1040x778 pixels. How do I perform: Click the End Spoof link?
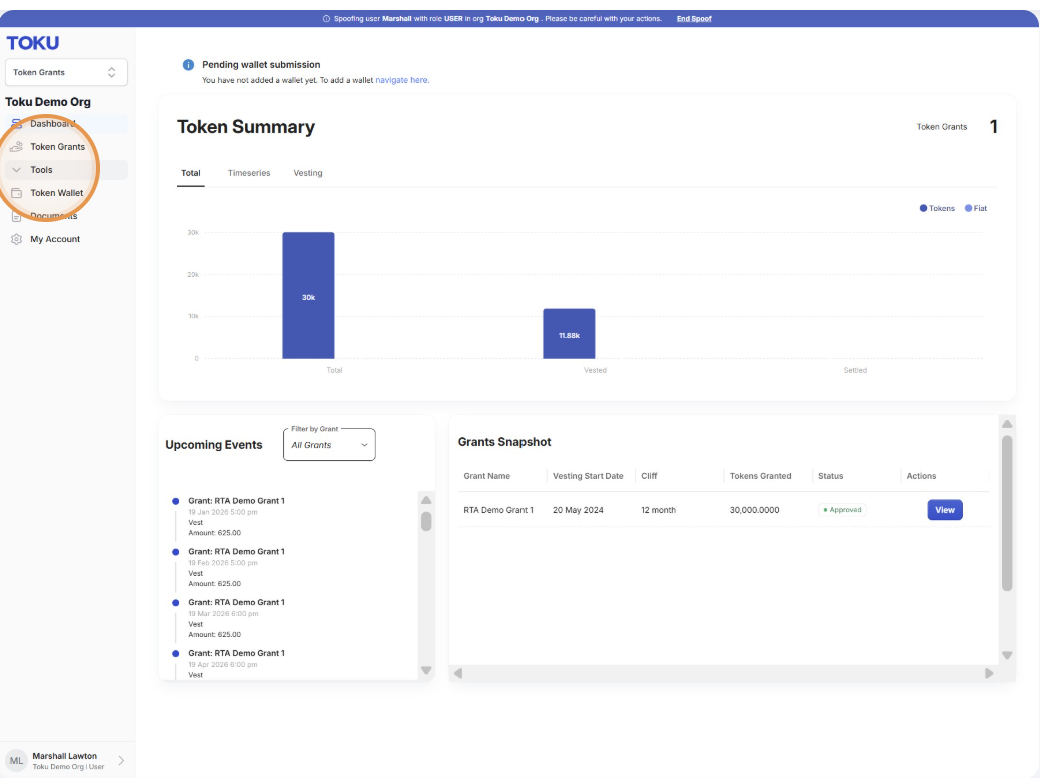click(694, 19)
